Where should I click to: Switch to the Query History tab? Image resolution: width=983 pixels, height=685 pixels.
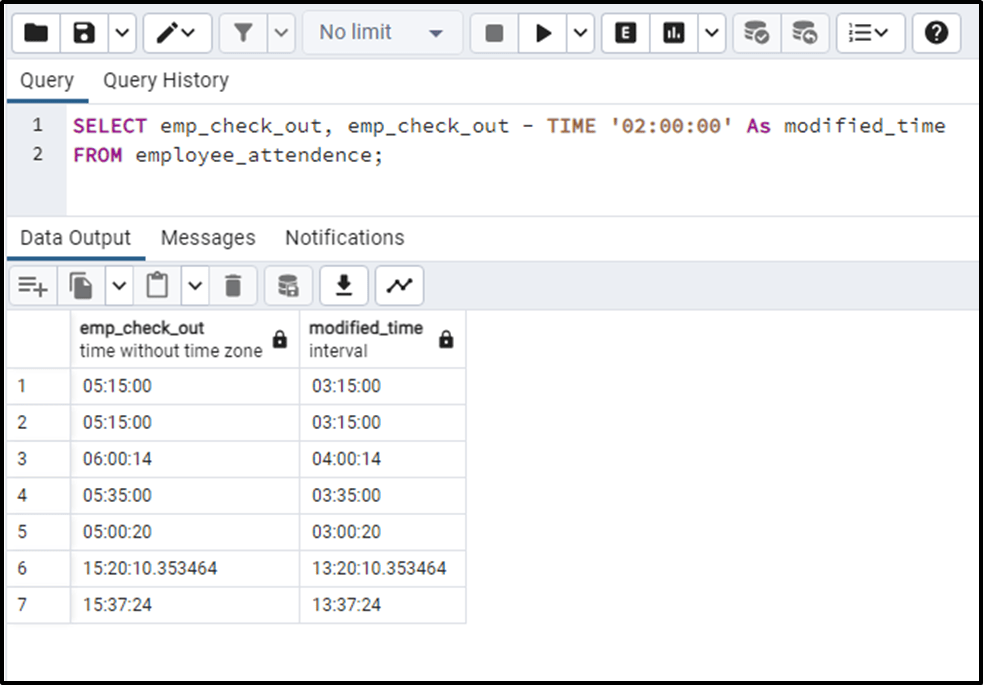[x=165, y=80]
